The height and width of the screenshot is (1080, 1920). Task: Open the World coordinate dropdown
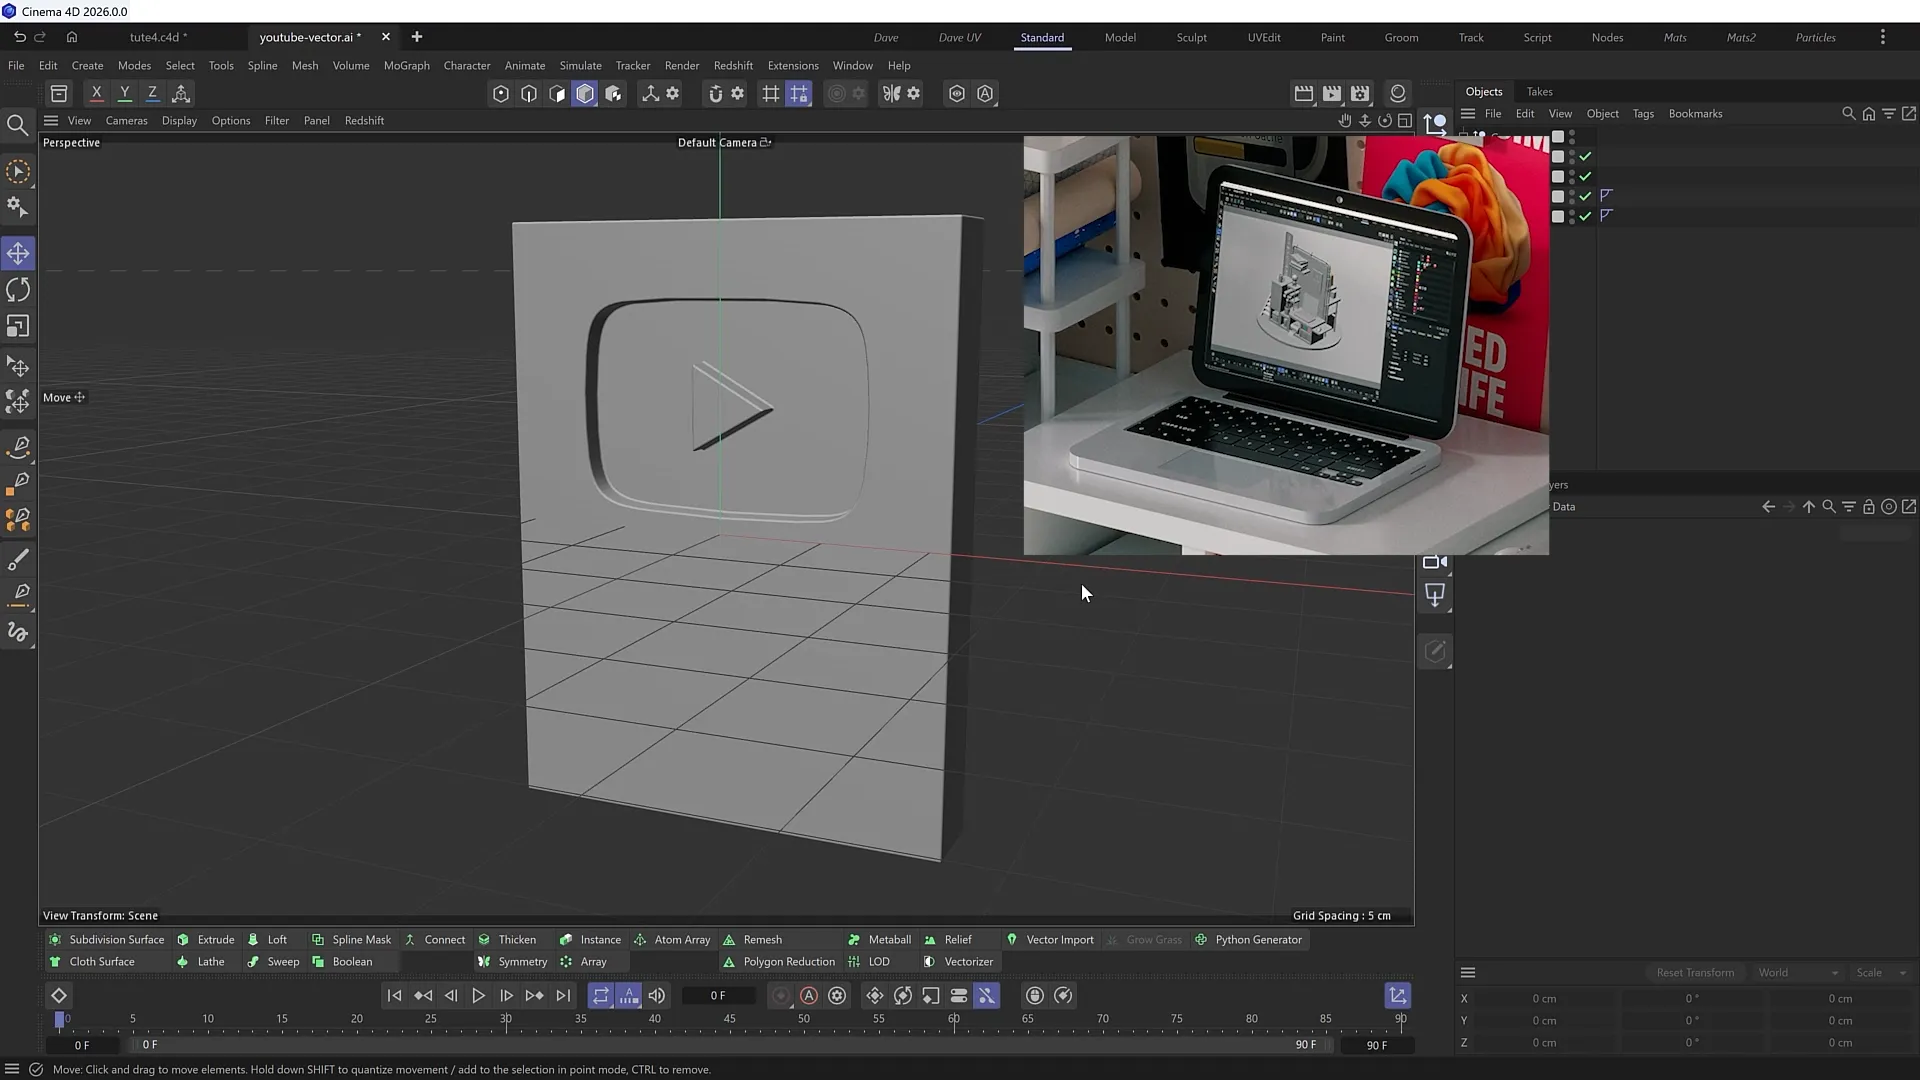[1797, 972]
